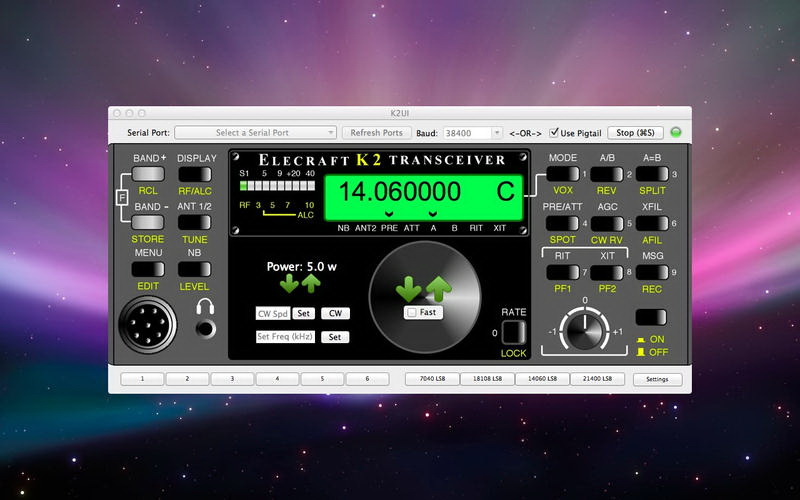Enable the Fast tuning checkbox
The image size is (800, 500).
(410, 312)
